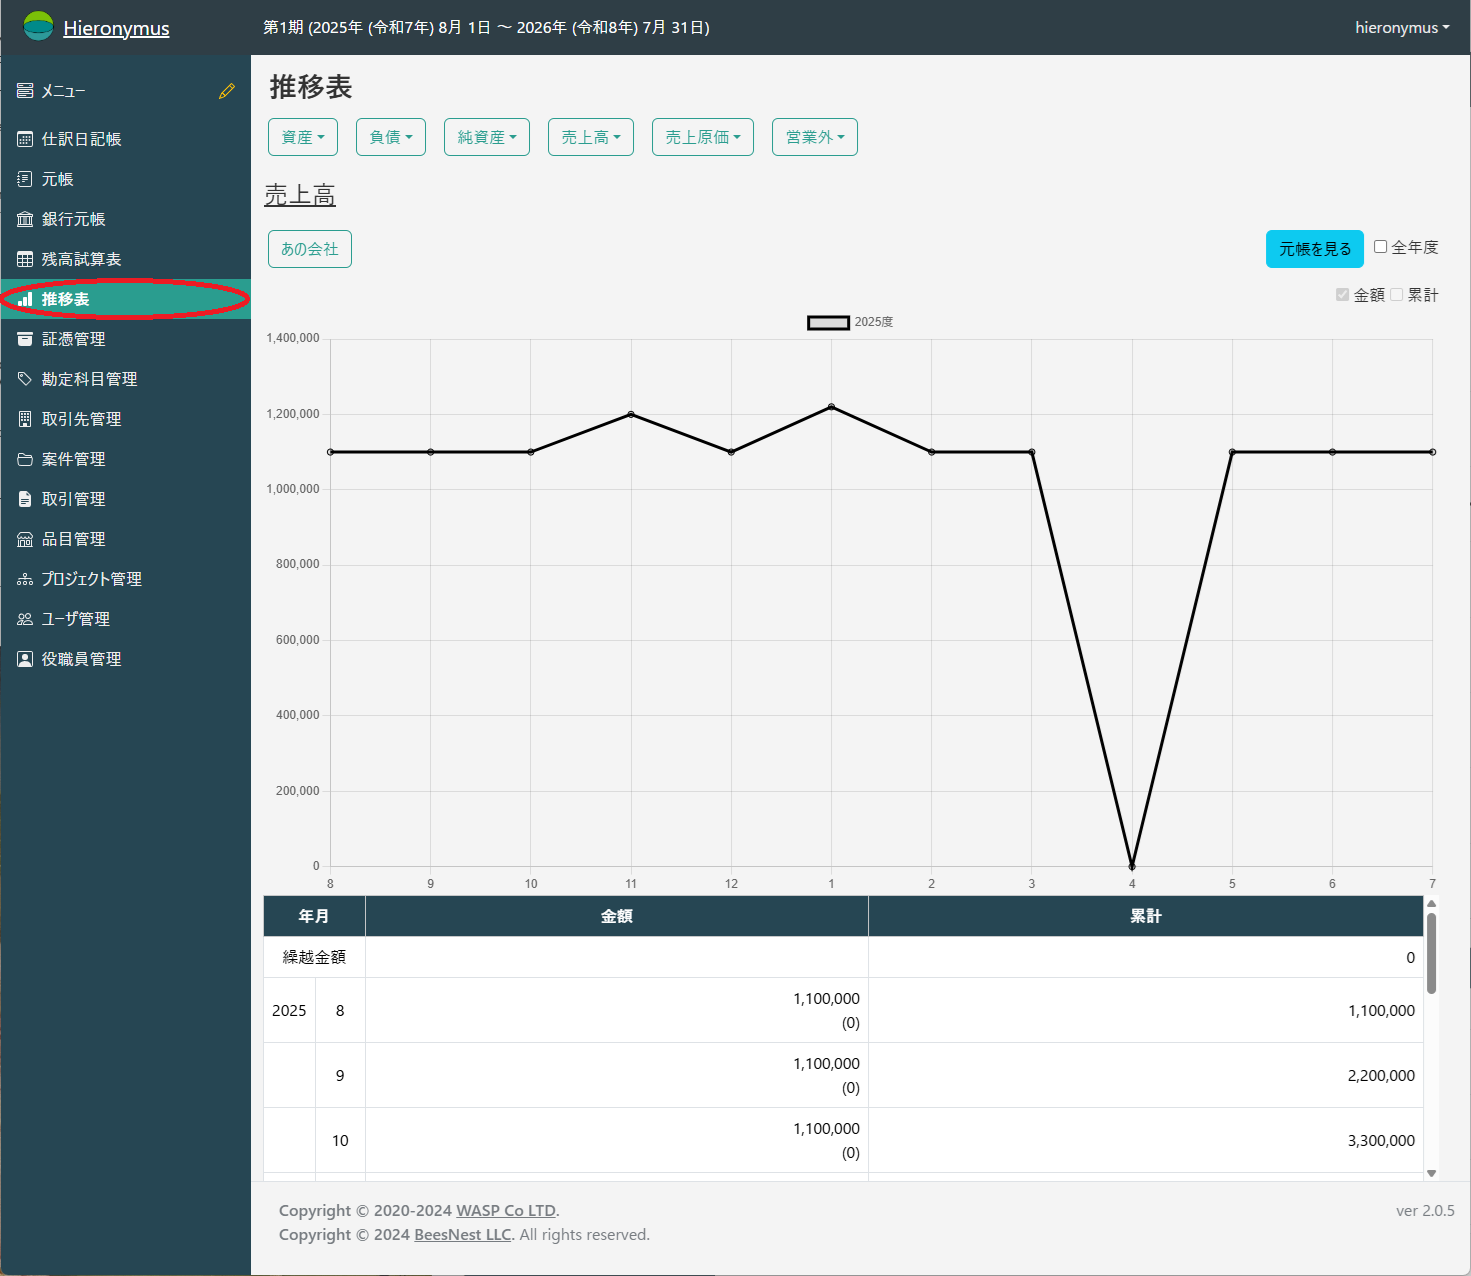Click the 残高試算表 table icon

[x=25, y=259]
